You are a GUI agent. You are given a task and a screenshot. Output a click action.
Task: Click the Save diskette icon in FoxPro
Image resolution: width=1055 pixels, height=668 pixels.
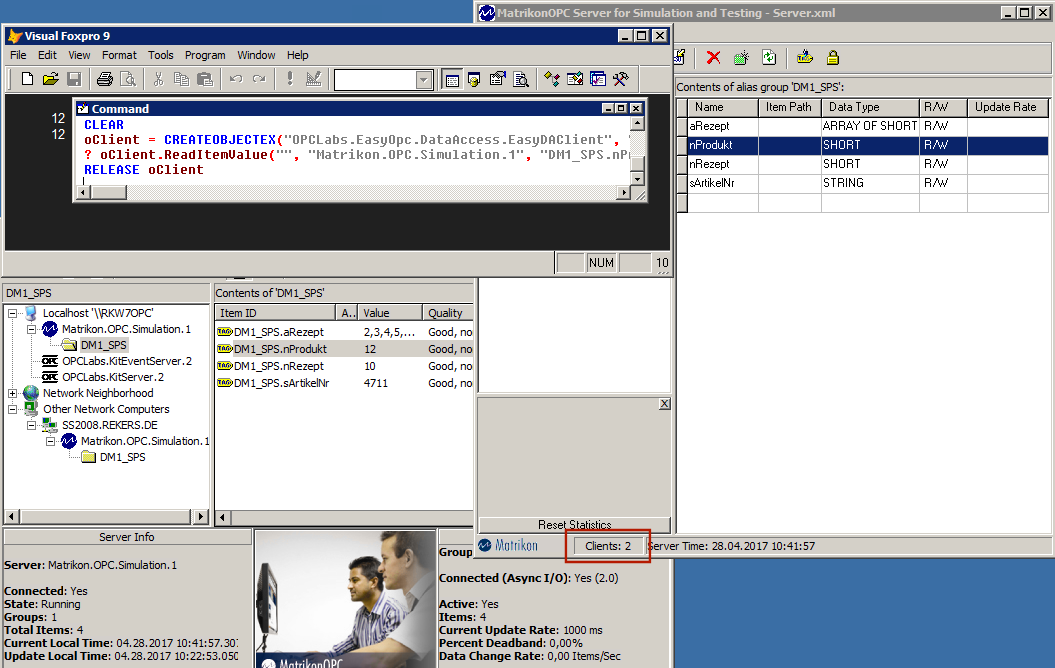(74, 79)
